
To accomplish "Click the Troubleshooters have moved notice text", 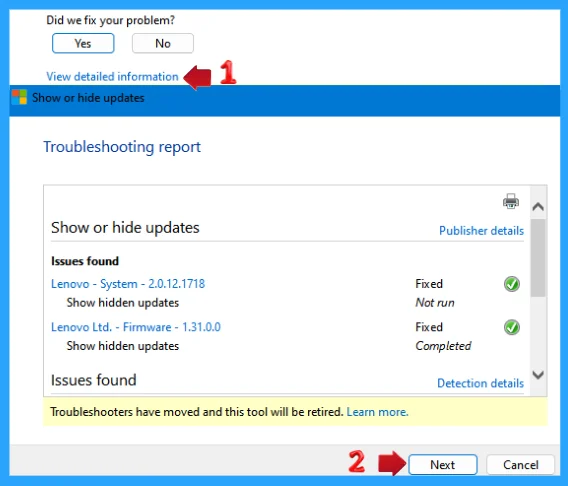I will pyautogui.click(x=197, y=412).
